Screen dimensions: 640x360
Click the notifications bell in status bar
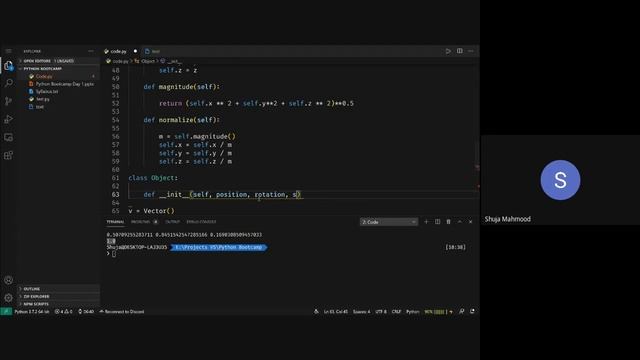473,311
